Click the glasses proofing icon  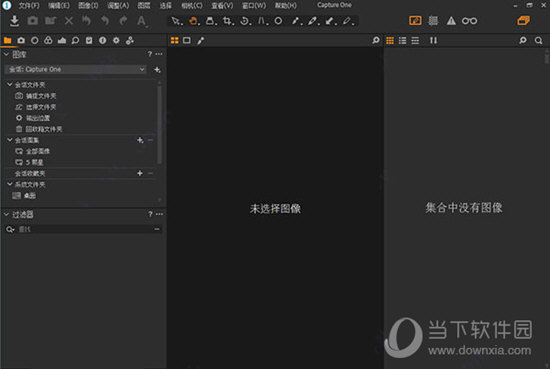469,21
